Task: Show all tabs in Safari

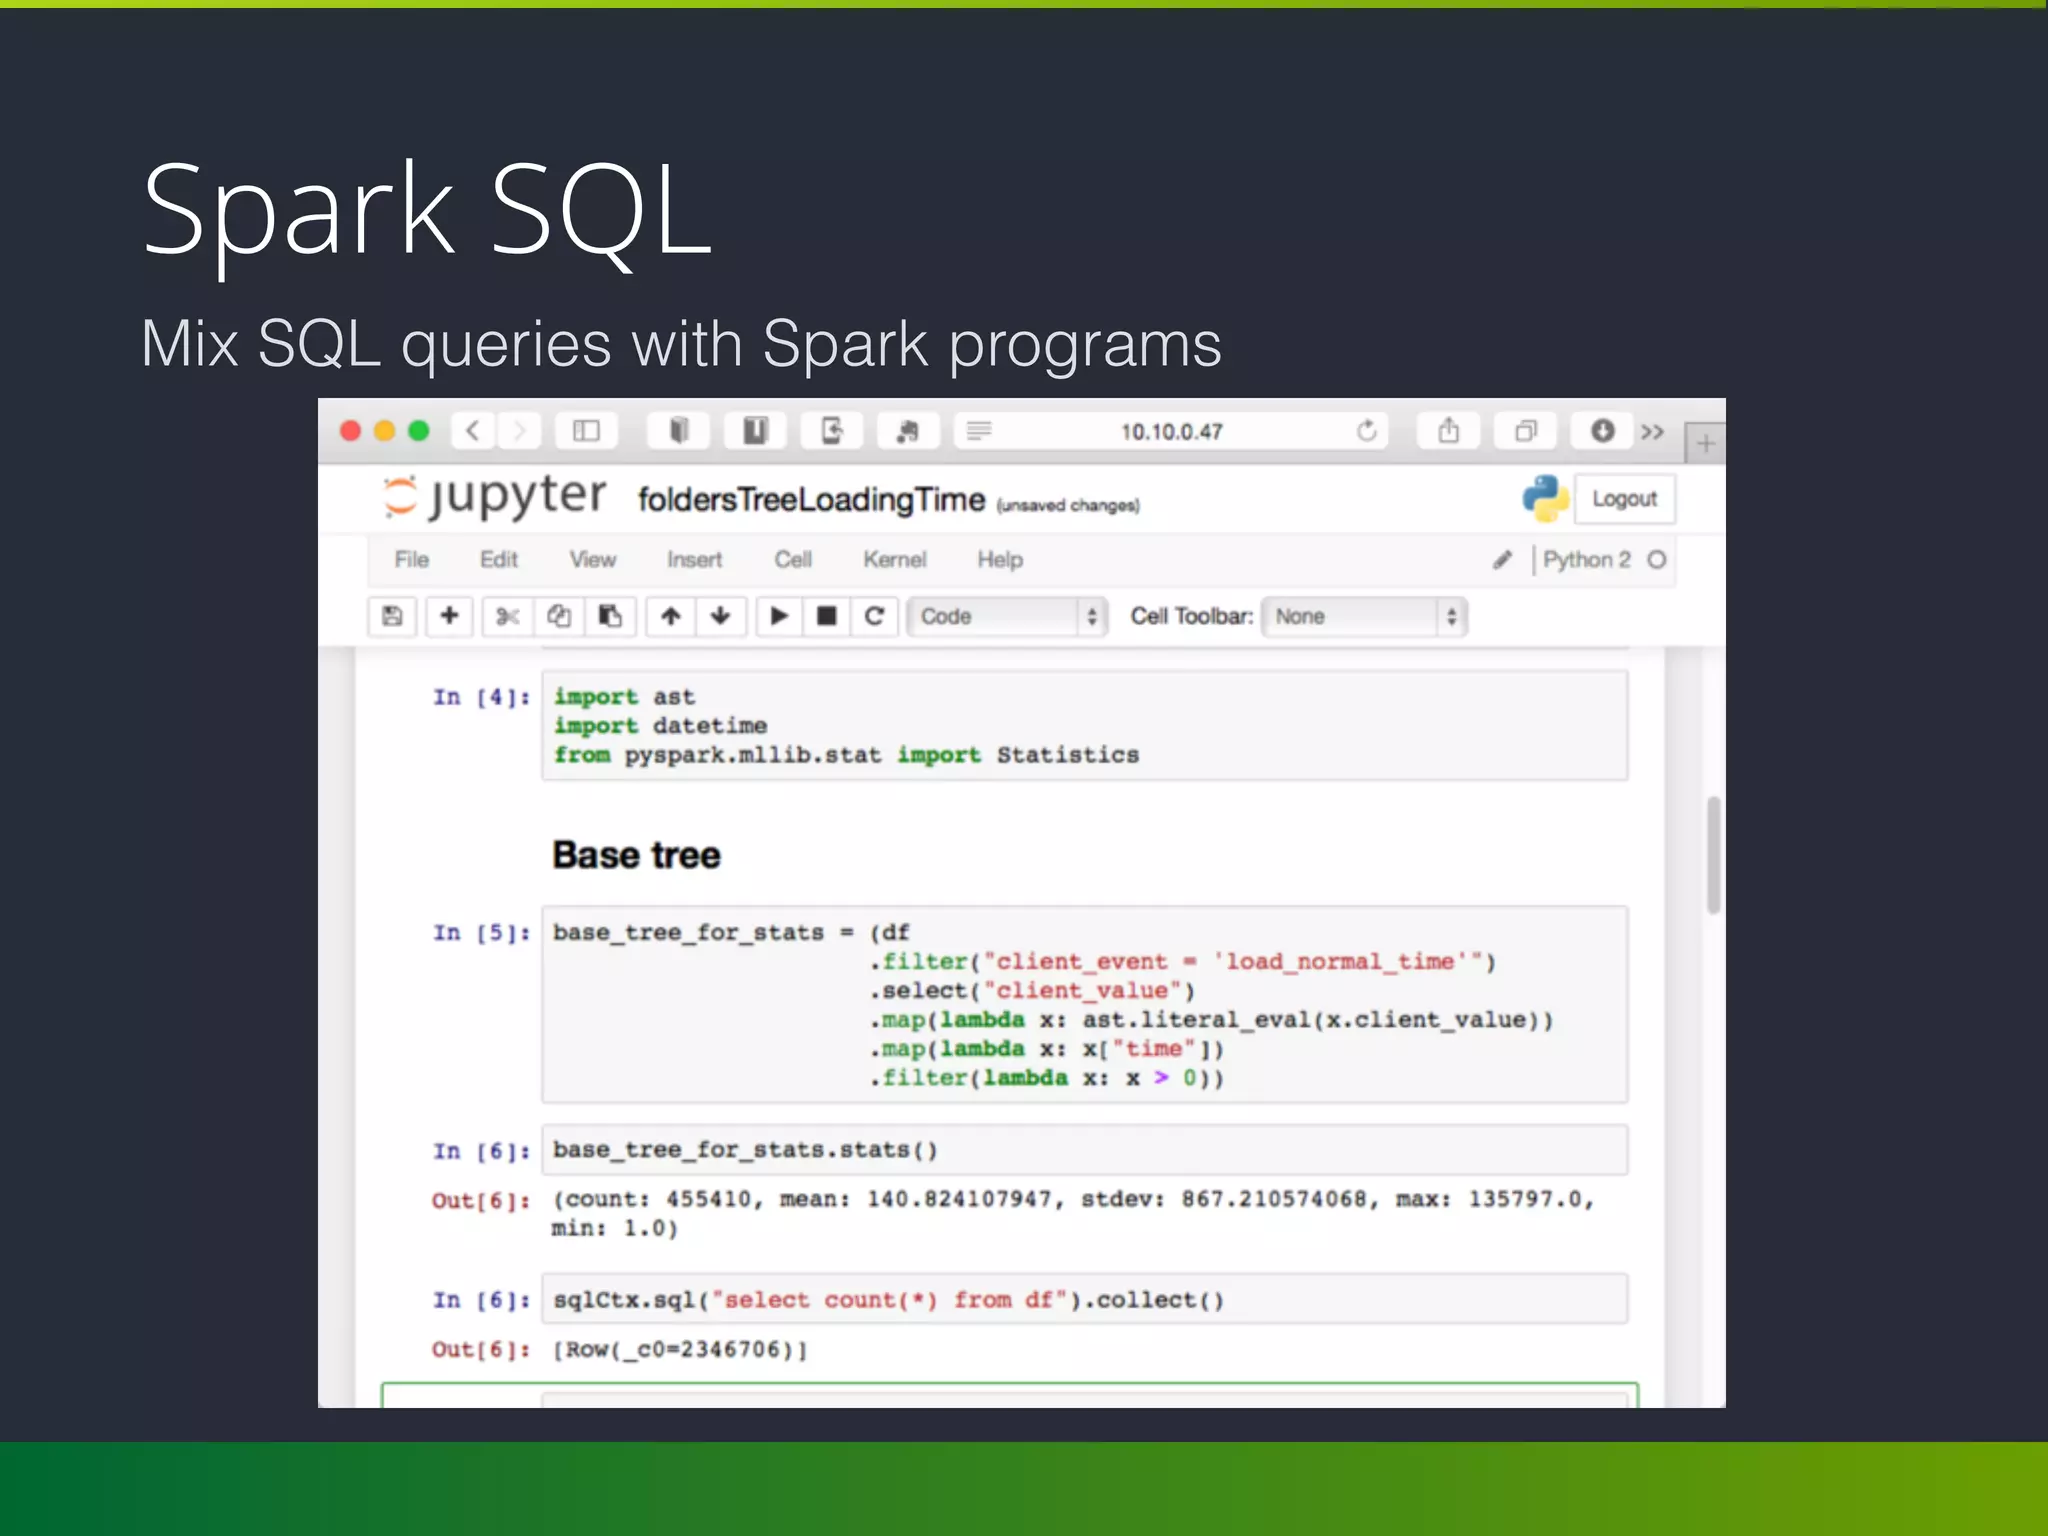Action: (1525, 431)
